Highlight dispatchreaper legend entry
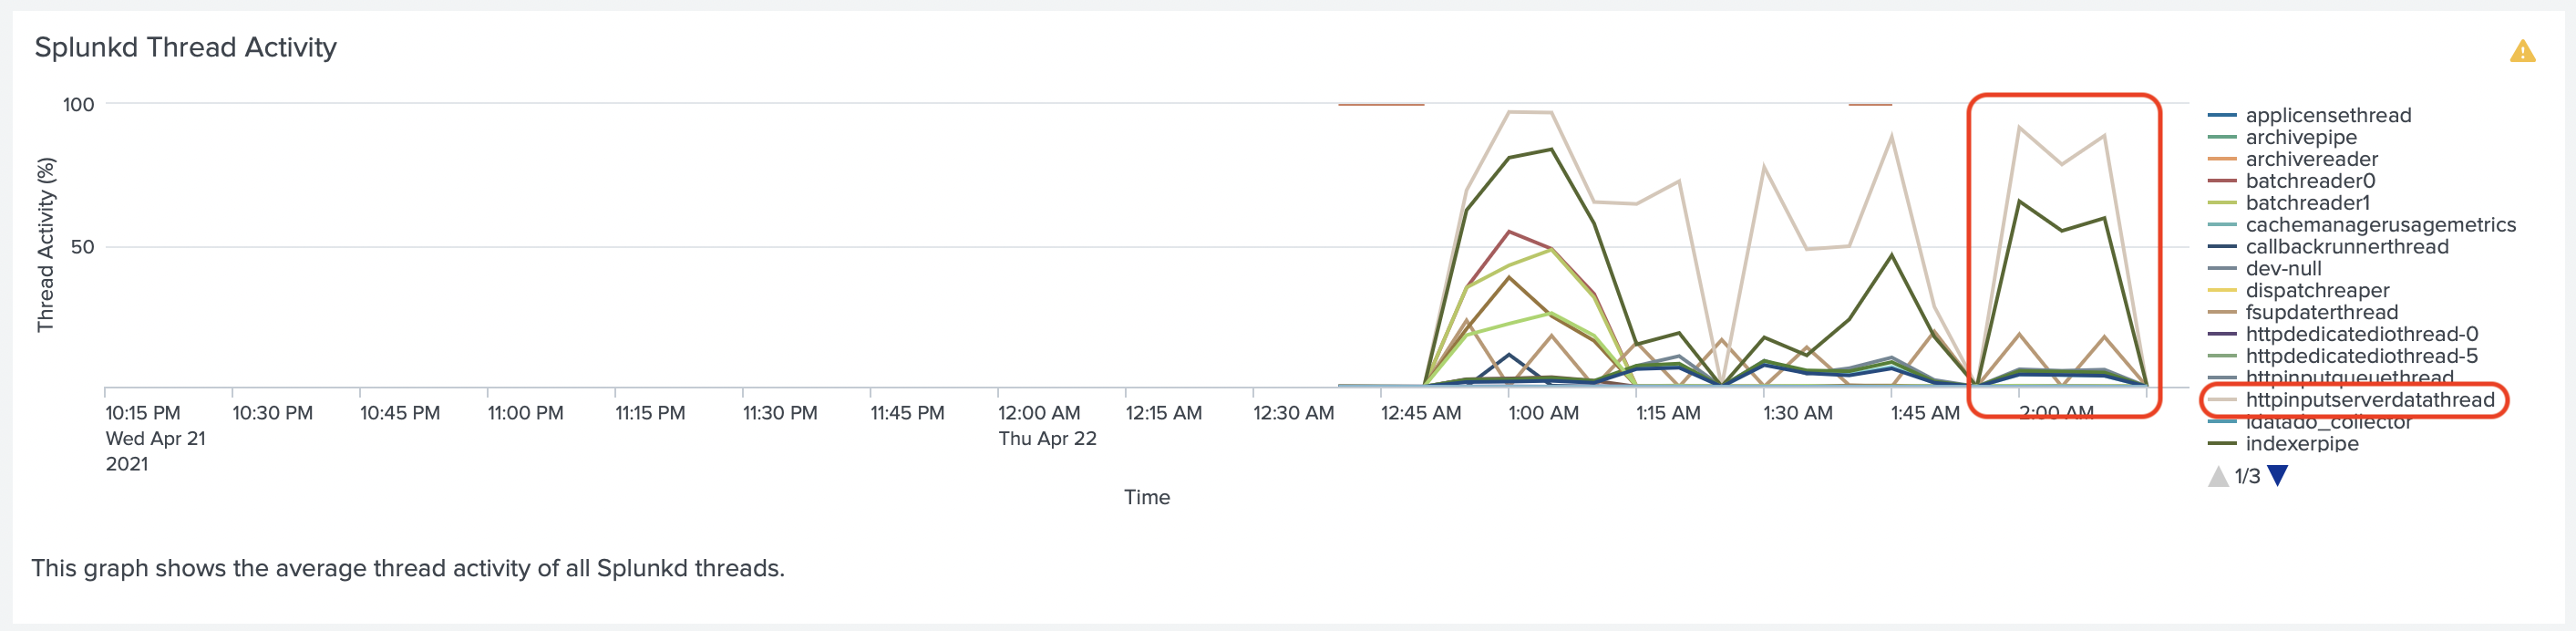Screen dimensions: 2576x631 coord(2317,291)
